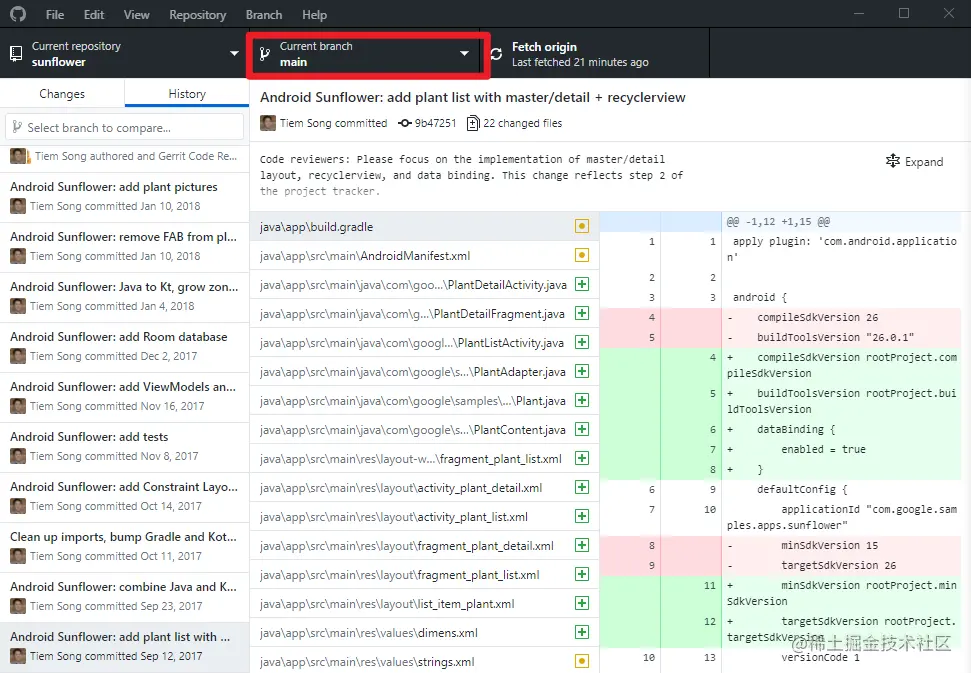The width and height of the screenshot is (971, 673).
Task: Open the Current repository sunflower dropdown
Action: click(124, 54)
